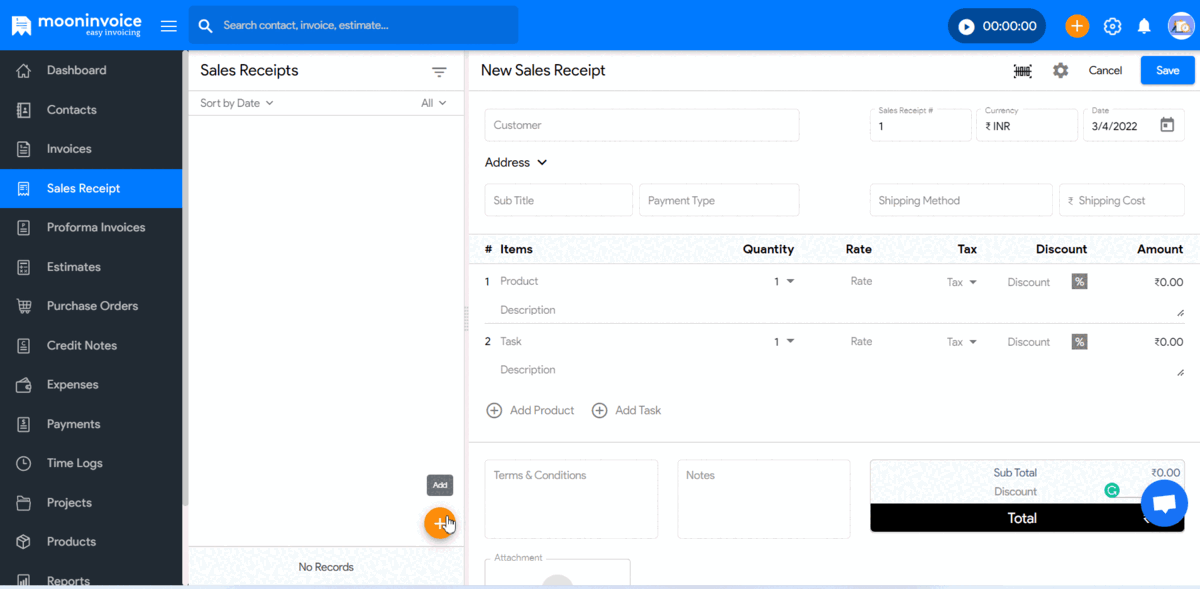Toggle percent discount for Task row
The height and width of the screenshot is (589, 1200).
coord(1079,342)
